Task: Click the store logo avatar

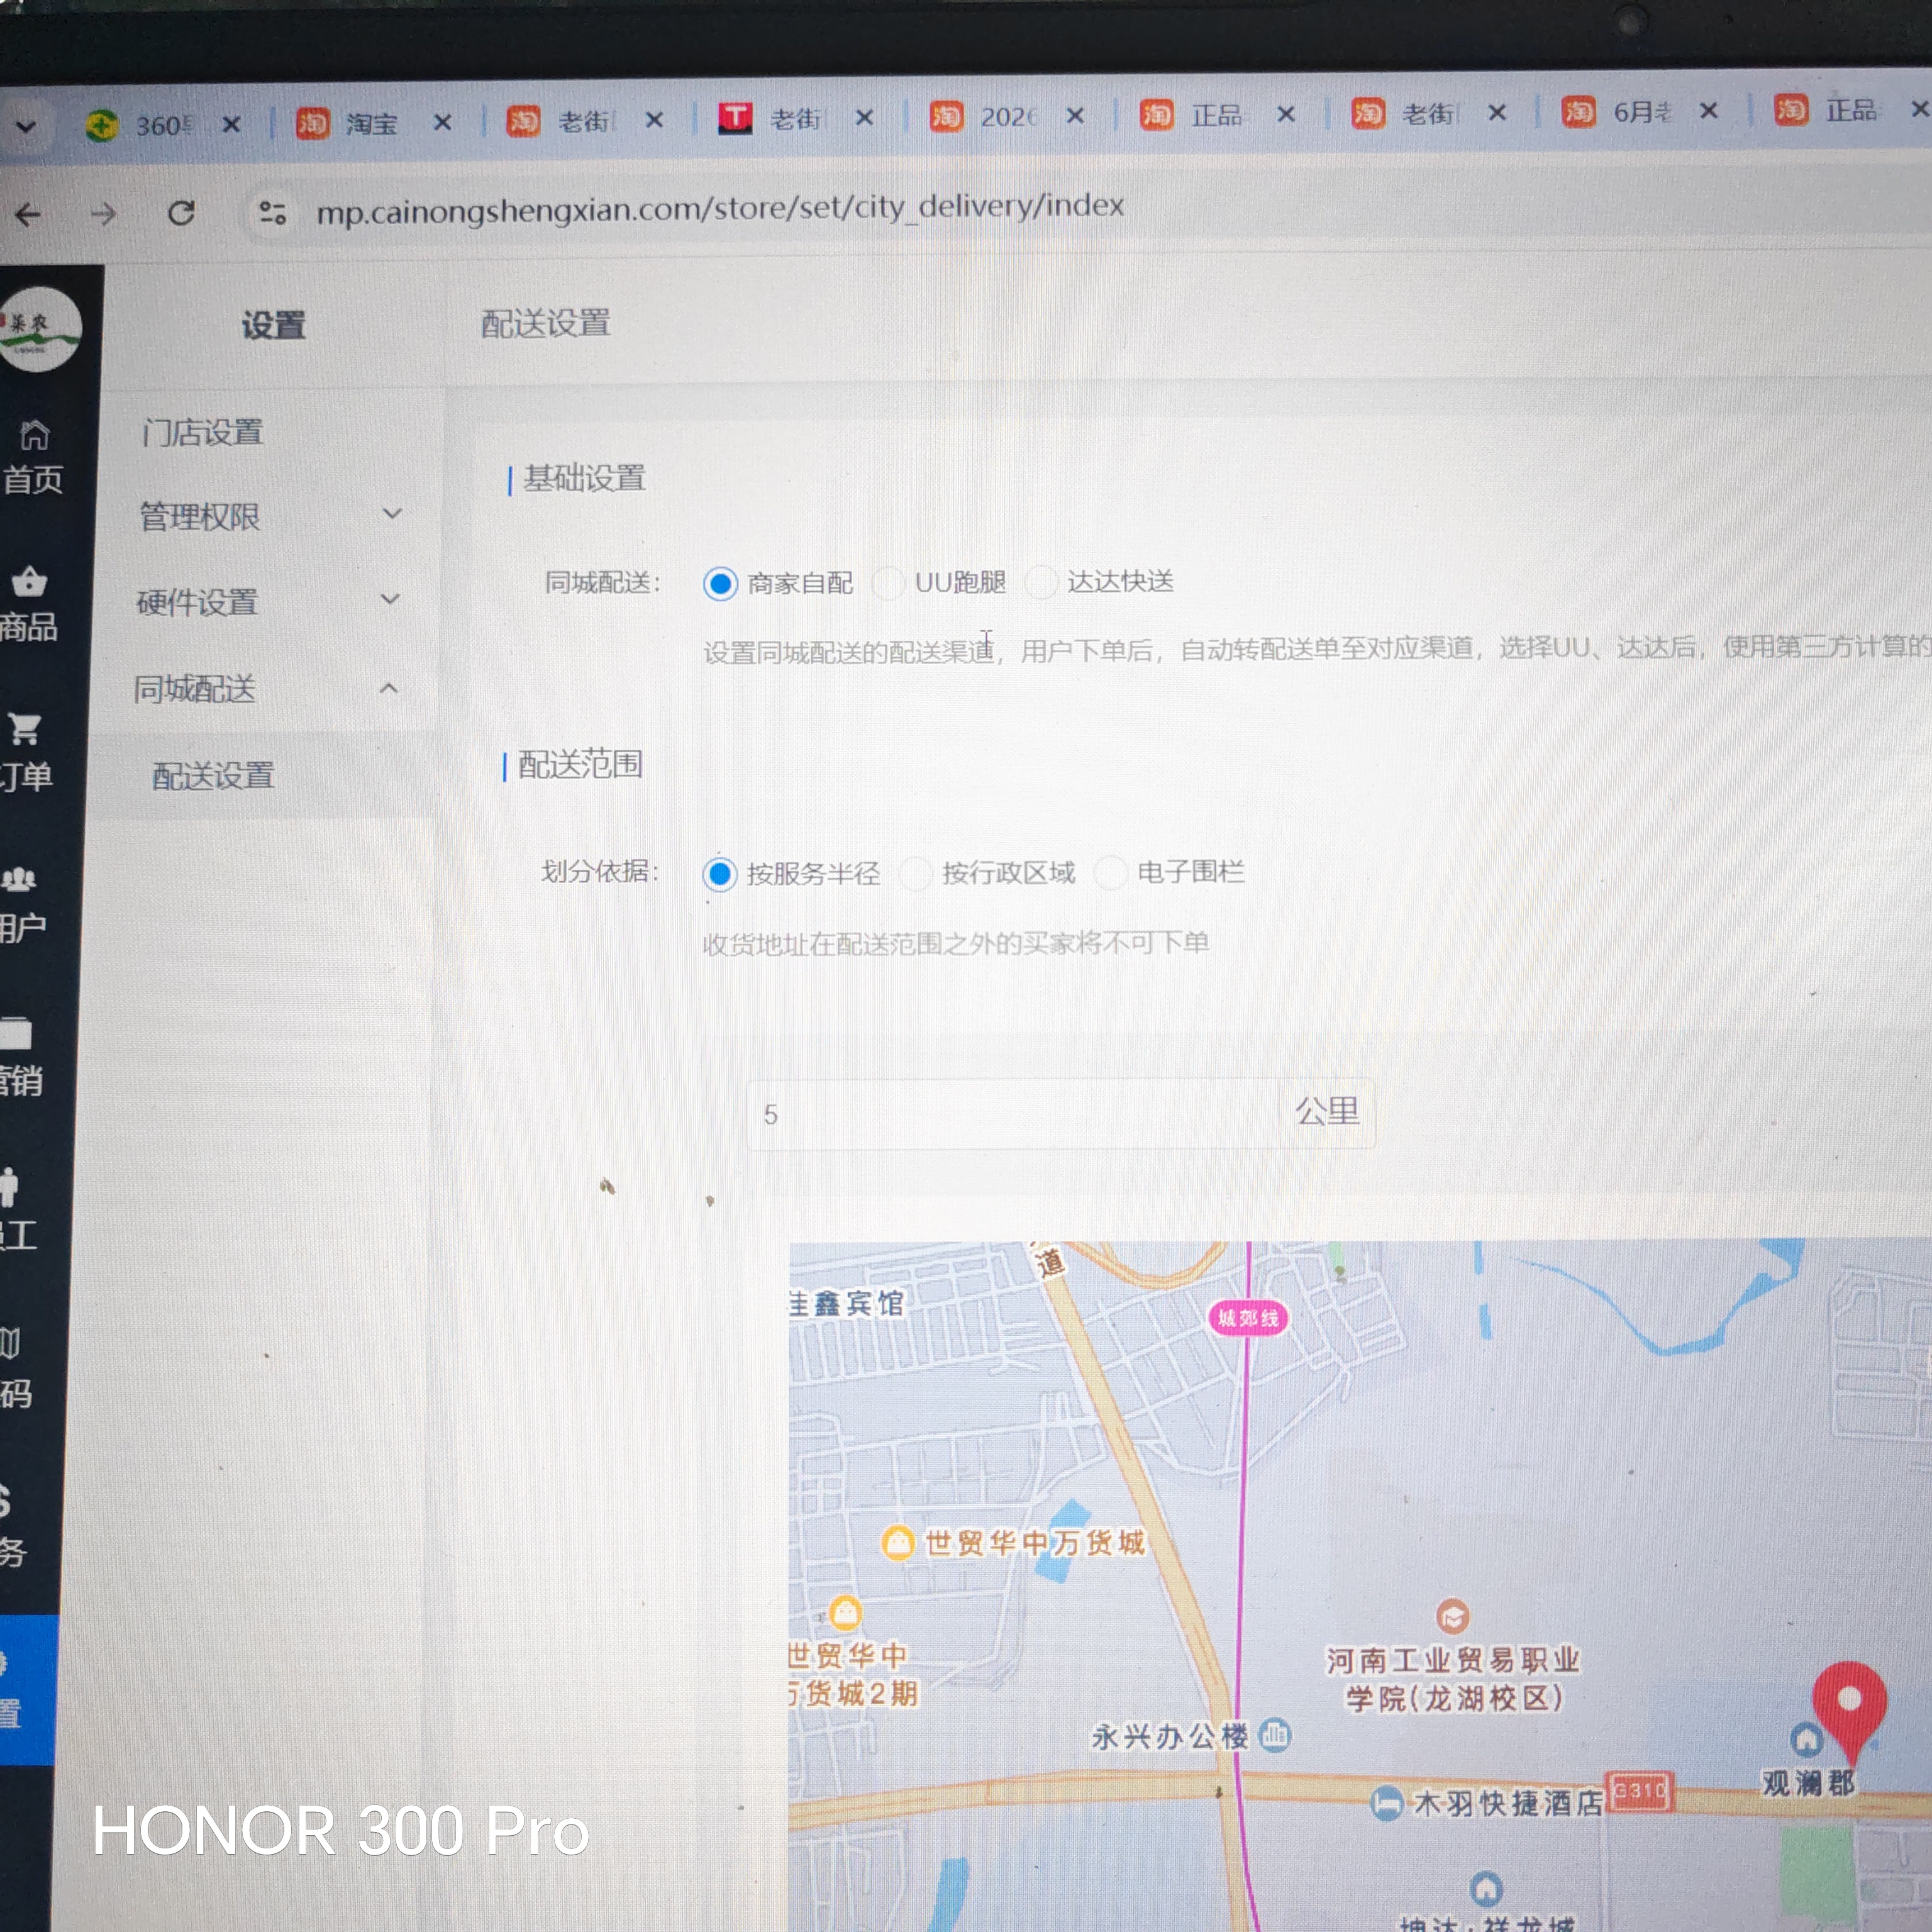Action: point(39,329)
